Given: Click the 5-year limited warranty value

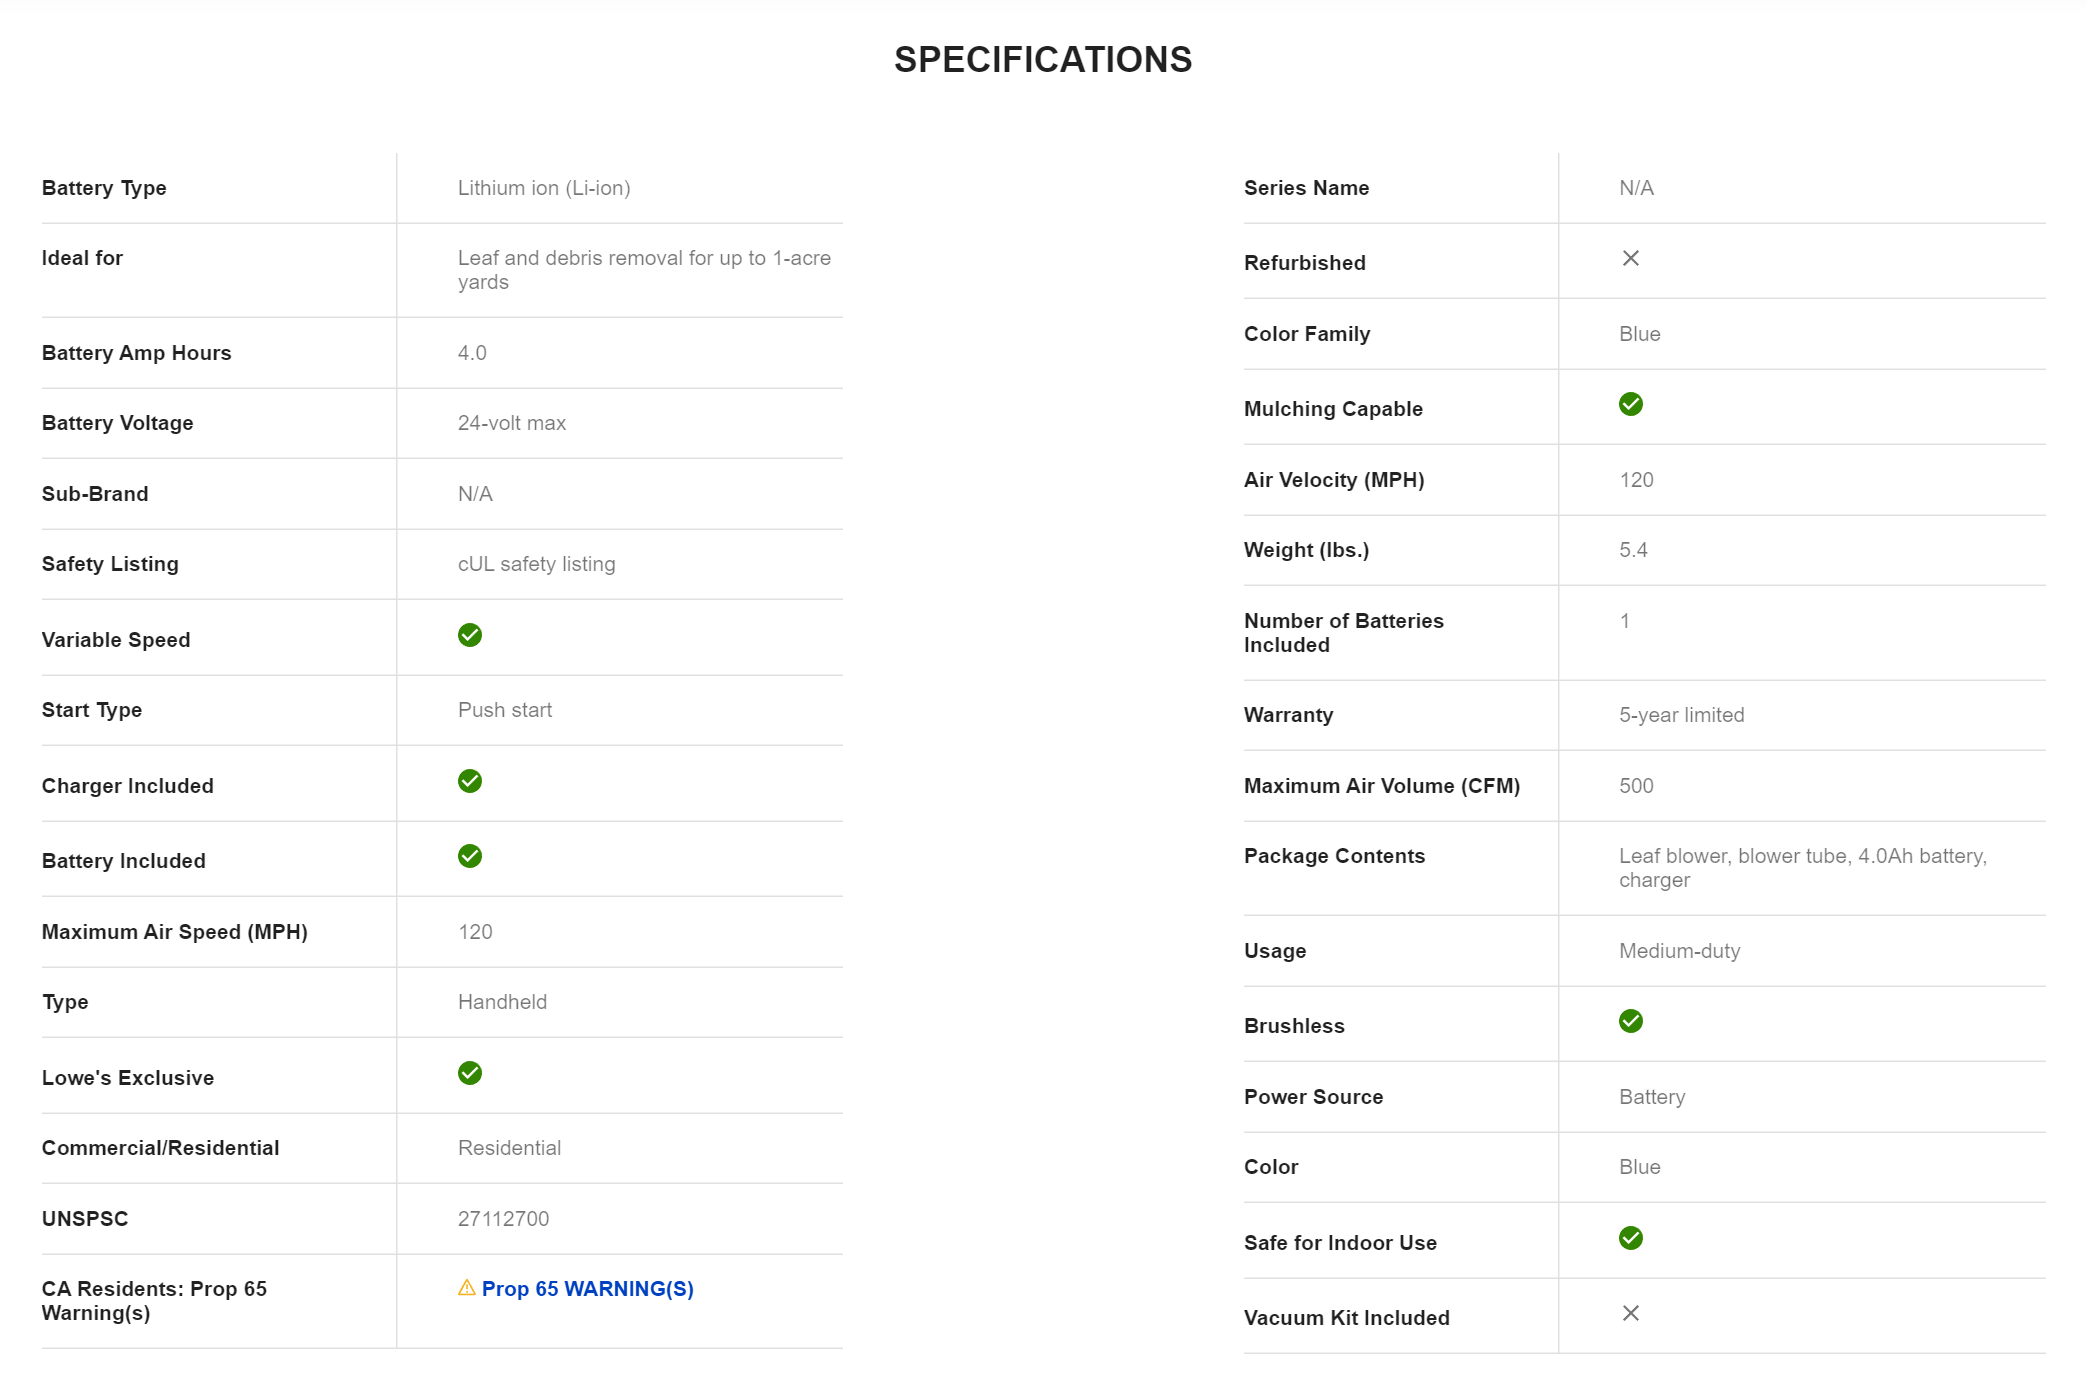Looking at the screenshot, I should point(1681,715).
